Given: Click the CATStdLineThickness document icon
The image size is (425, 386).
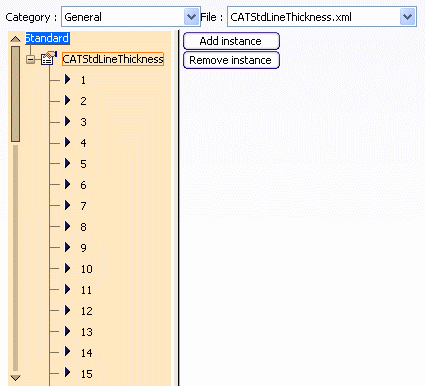Looking at the screenshot, I should tap(48, 59).
